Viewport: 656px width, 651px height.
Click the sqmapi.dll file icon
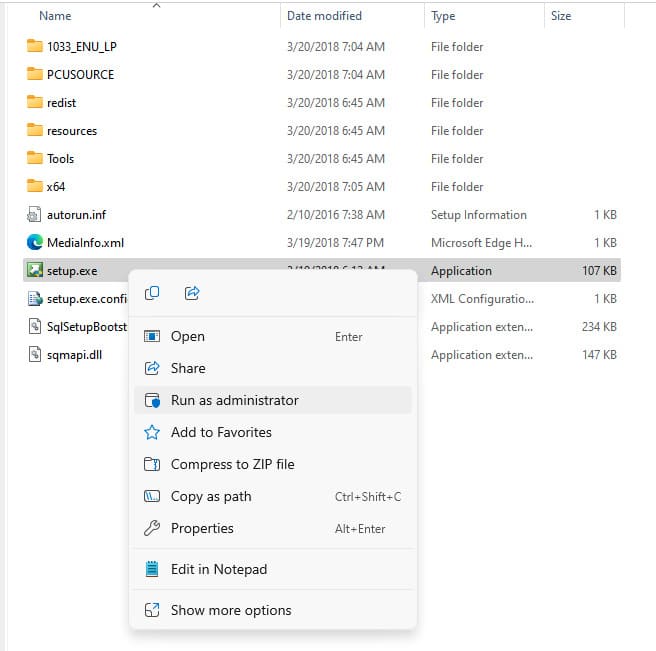click(x=34, y=354)
